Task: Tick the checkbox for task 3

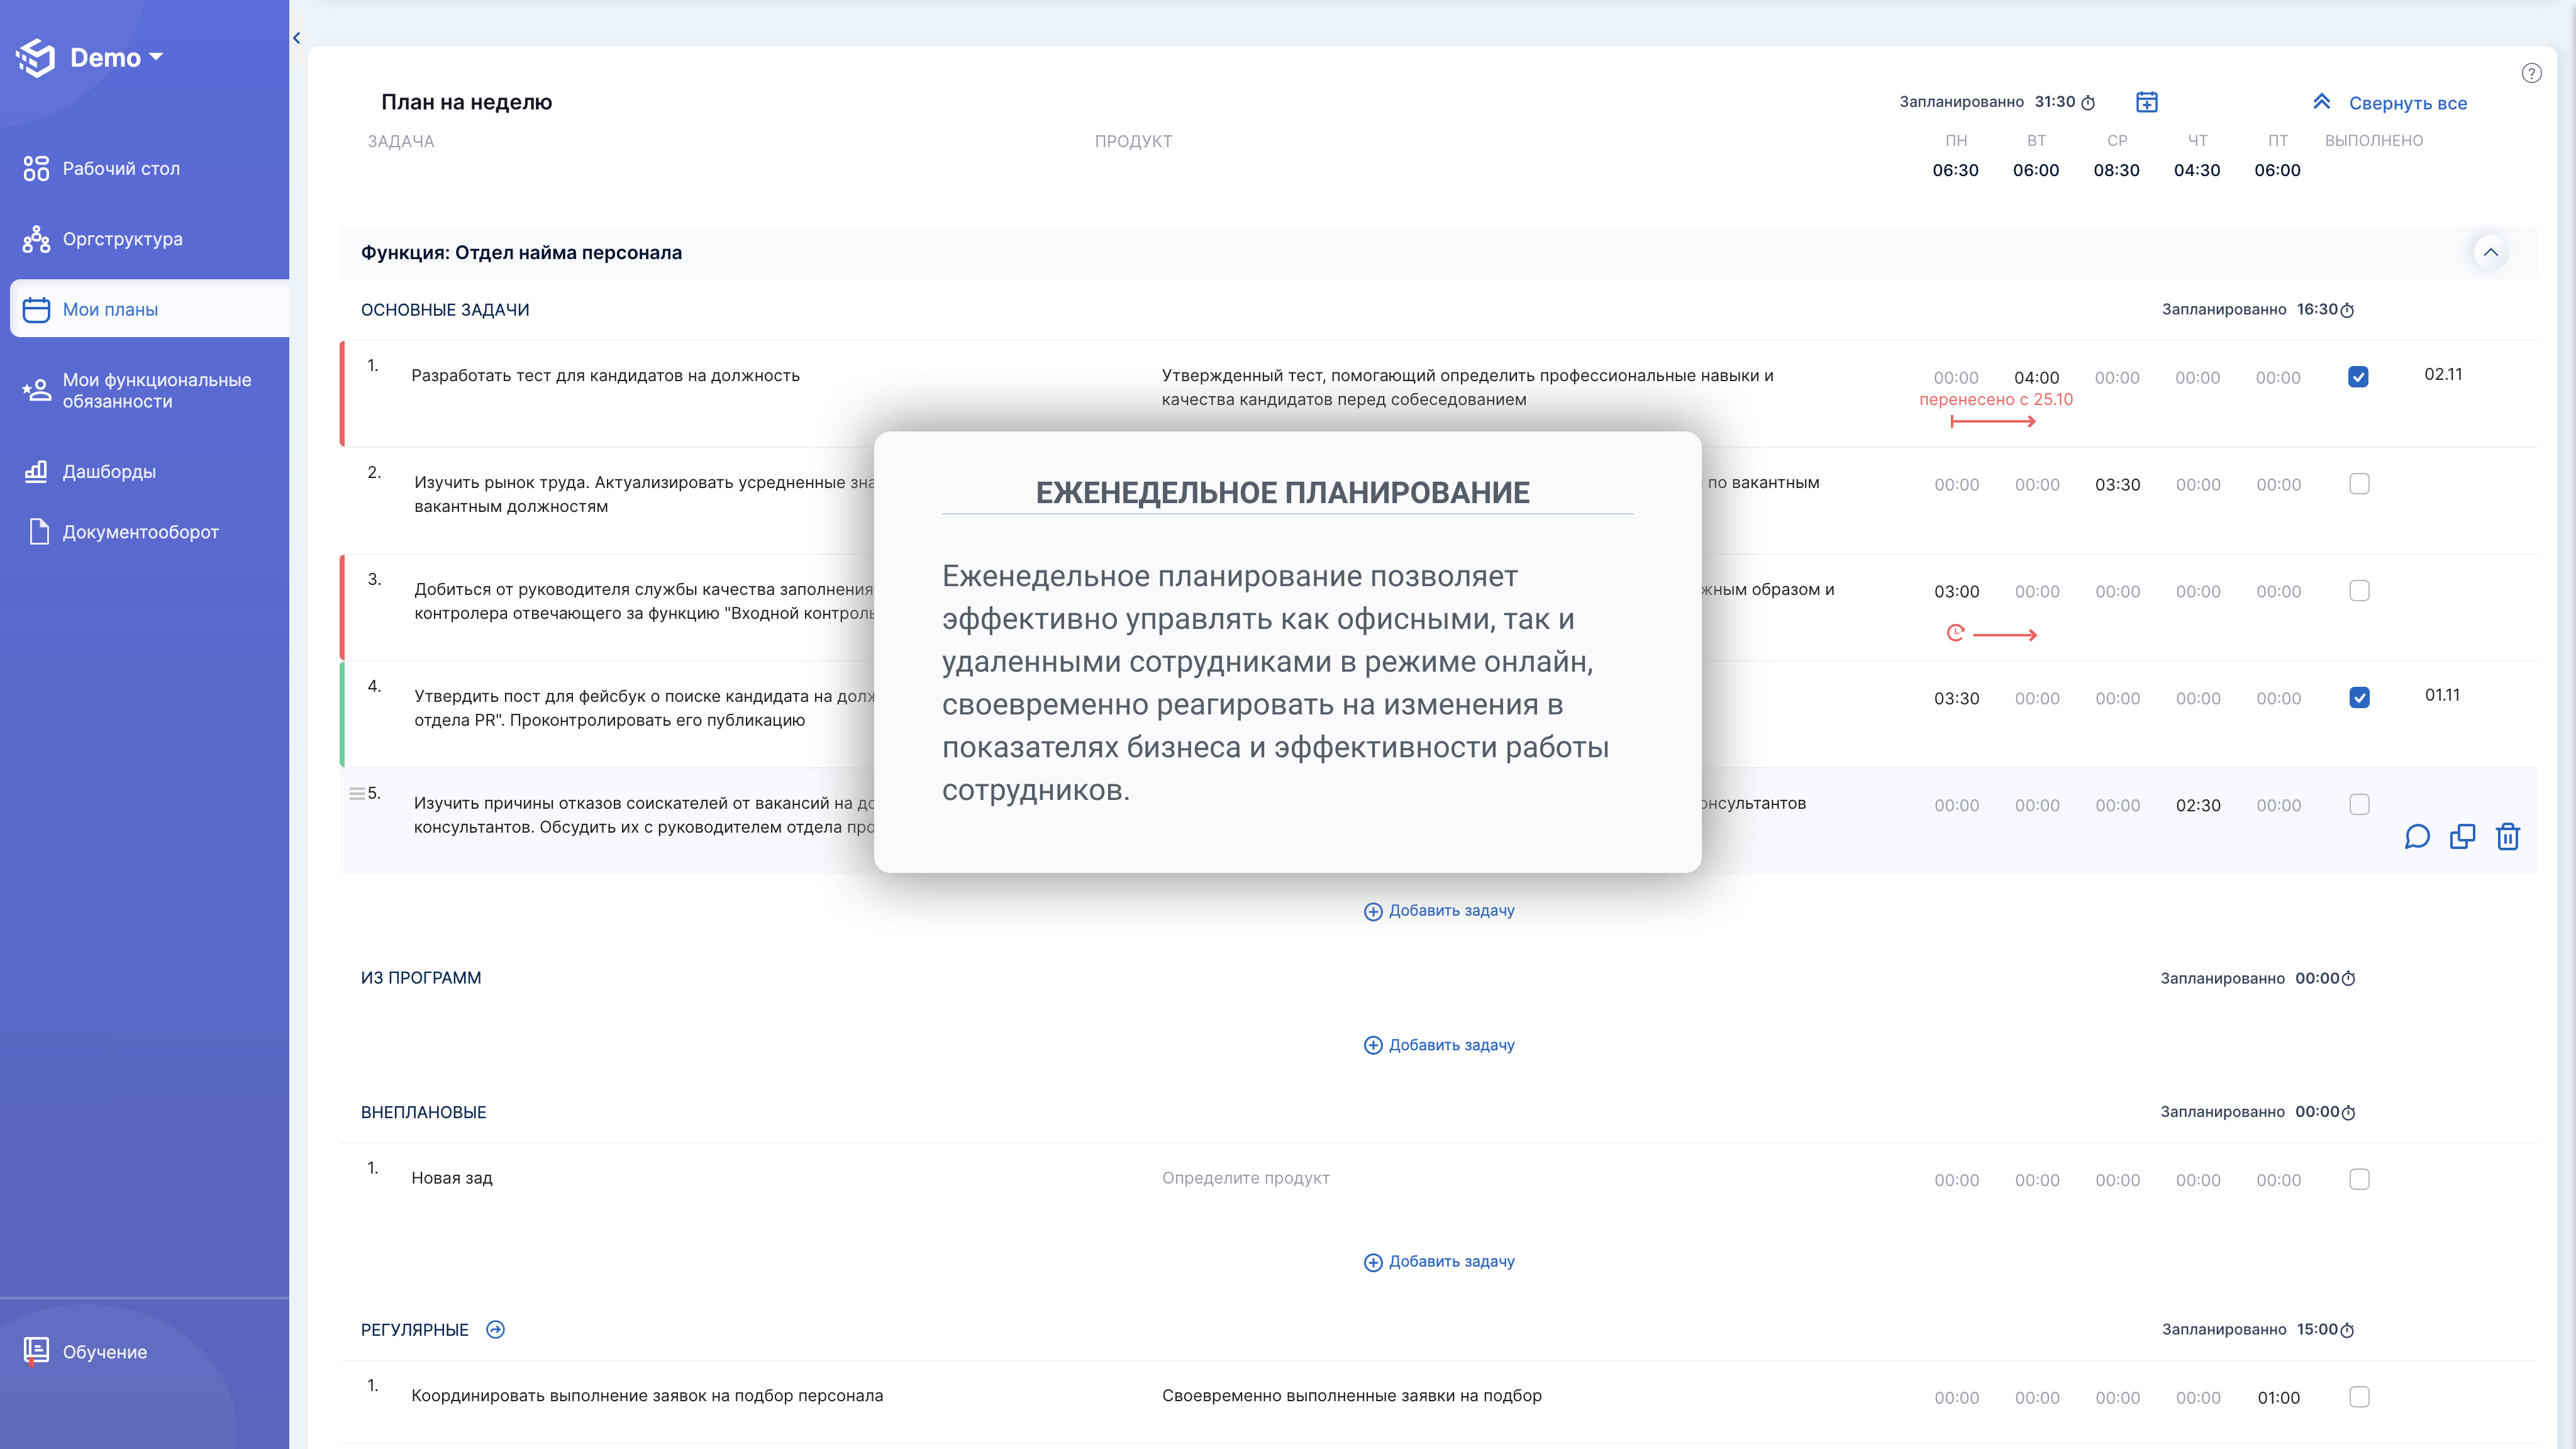Action: [x=2359, y=591]
